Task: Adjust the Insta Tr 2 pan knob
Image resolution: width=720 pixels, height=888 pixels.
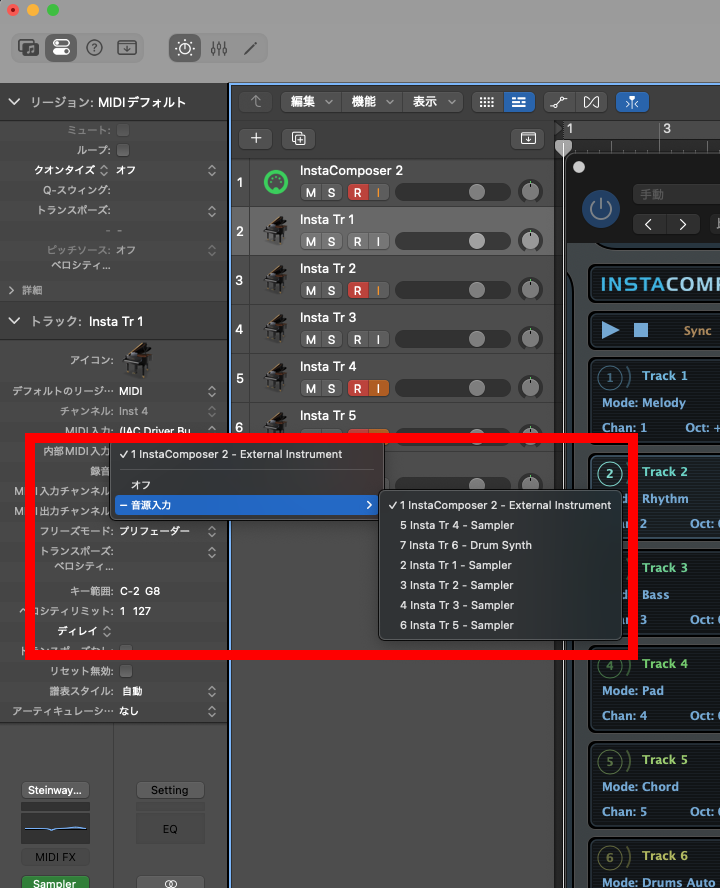Action: [530, 290]
